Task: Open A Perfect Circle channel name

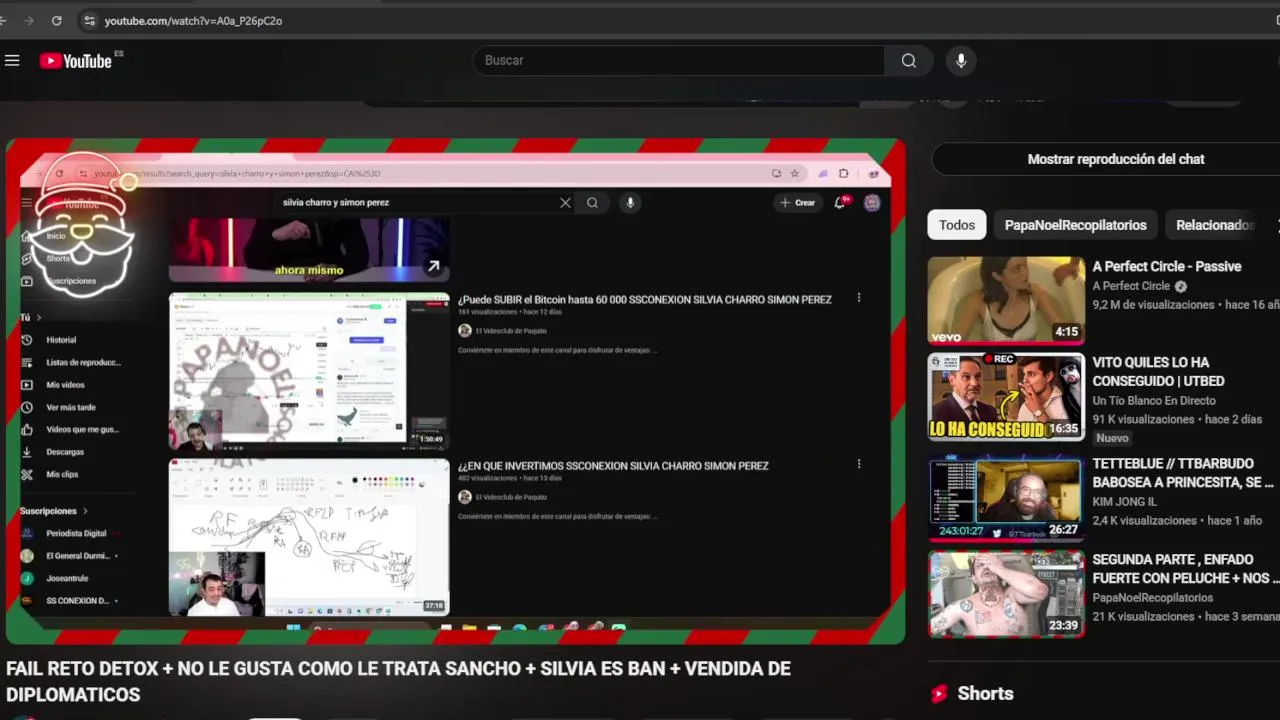Action: point(1131,286)
